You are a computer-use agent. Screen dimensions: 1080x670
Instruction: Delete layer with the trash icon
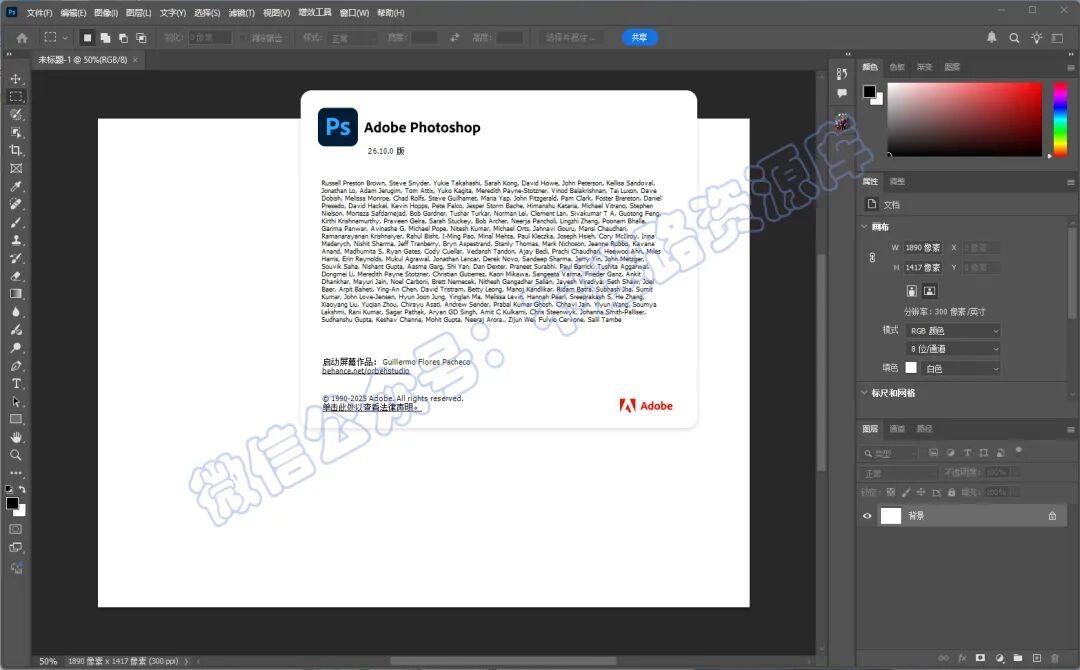[x=1055, y=658]
